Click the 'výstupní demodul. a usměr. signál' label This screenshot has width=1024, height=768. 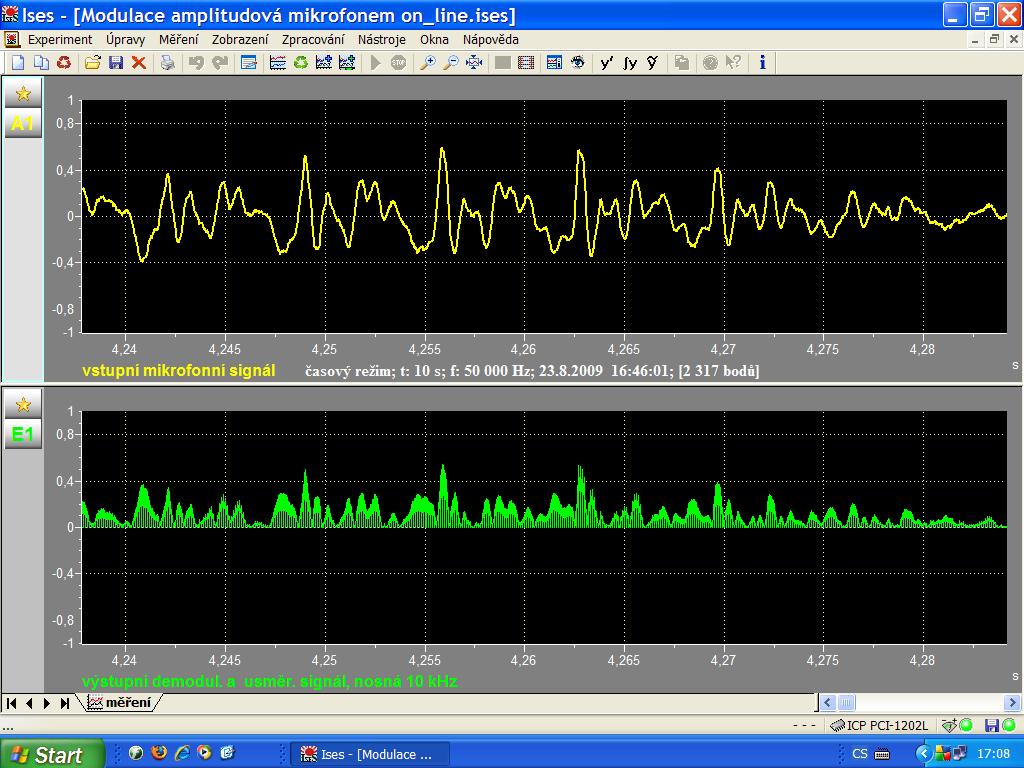point(269,682)
